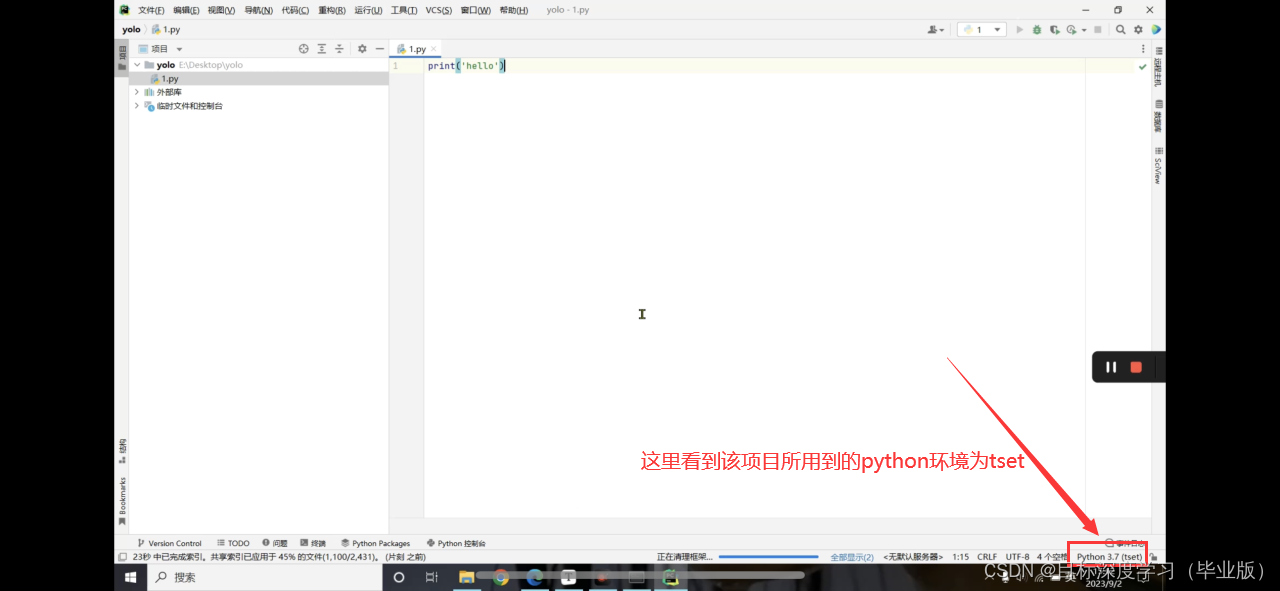Open the 代码(C) menu
The image size is (1280, 591).
click(295, 10)
